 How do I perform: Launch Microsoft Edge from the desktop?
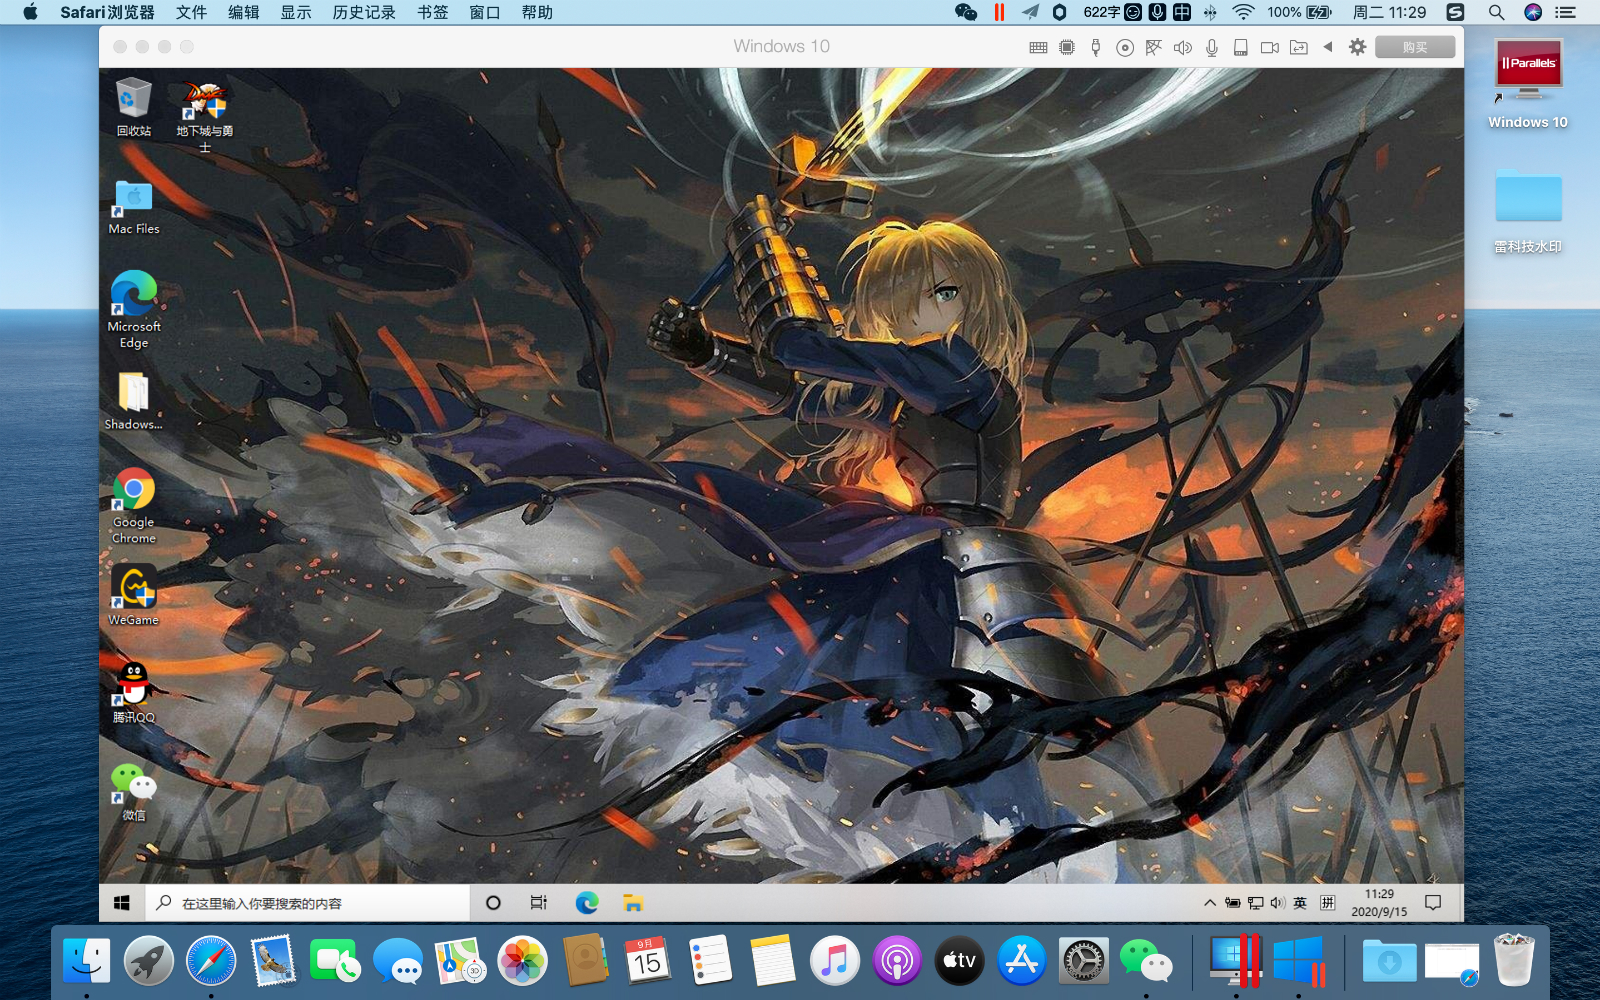pyautogui.click(x=134, y=310)
